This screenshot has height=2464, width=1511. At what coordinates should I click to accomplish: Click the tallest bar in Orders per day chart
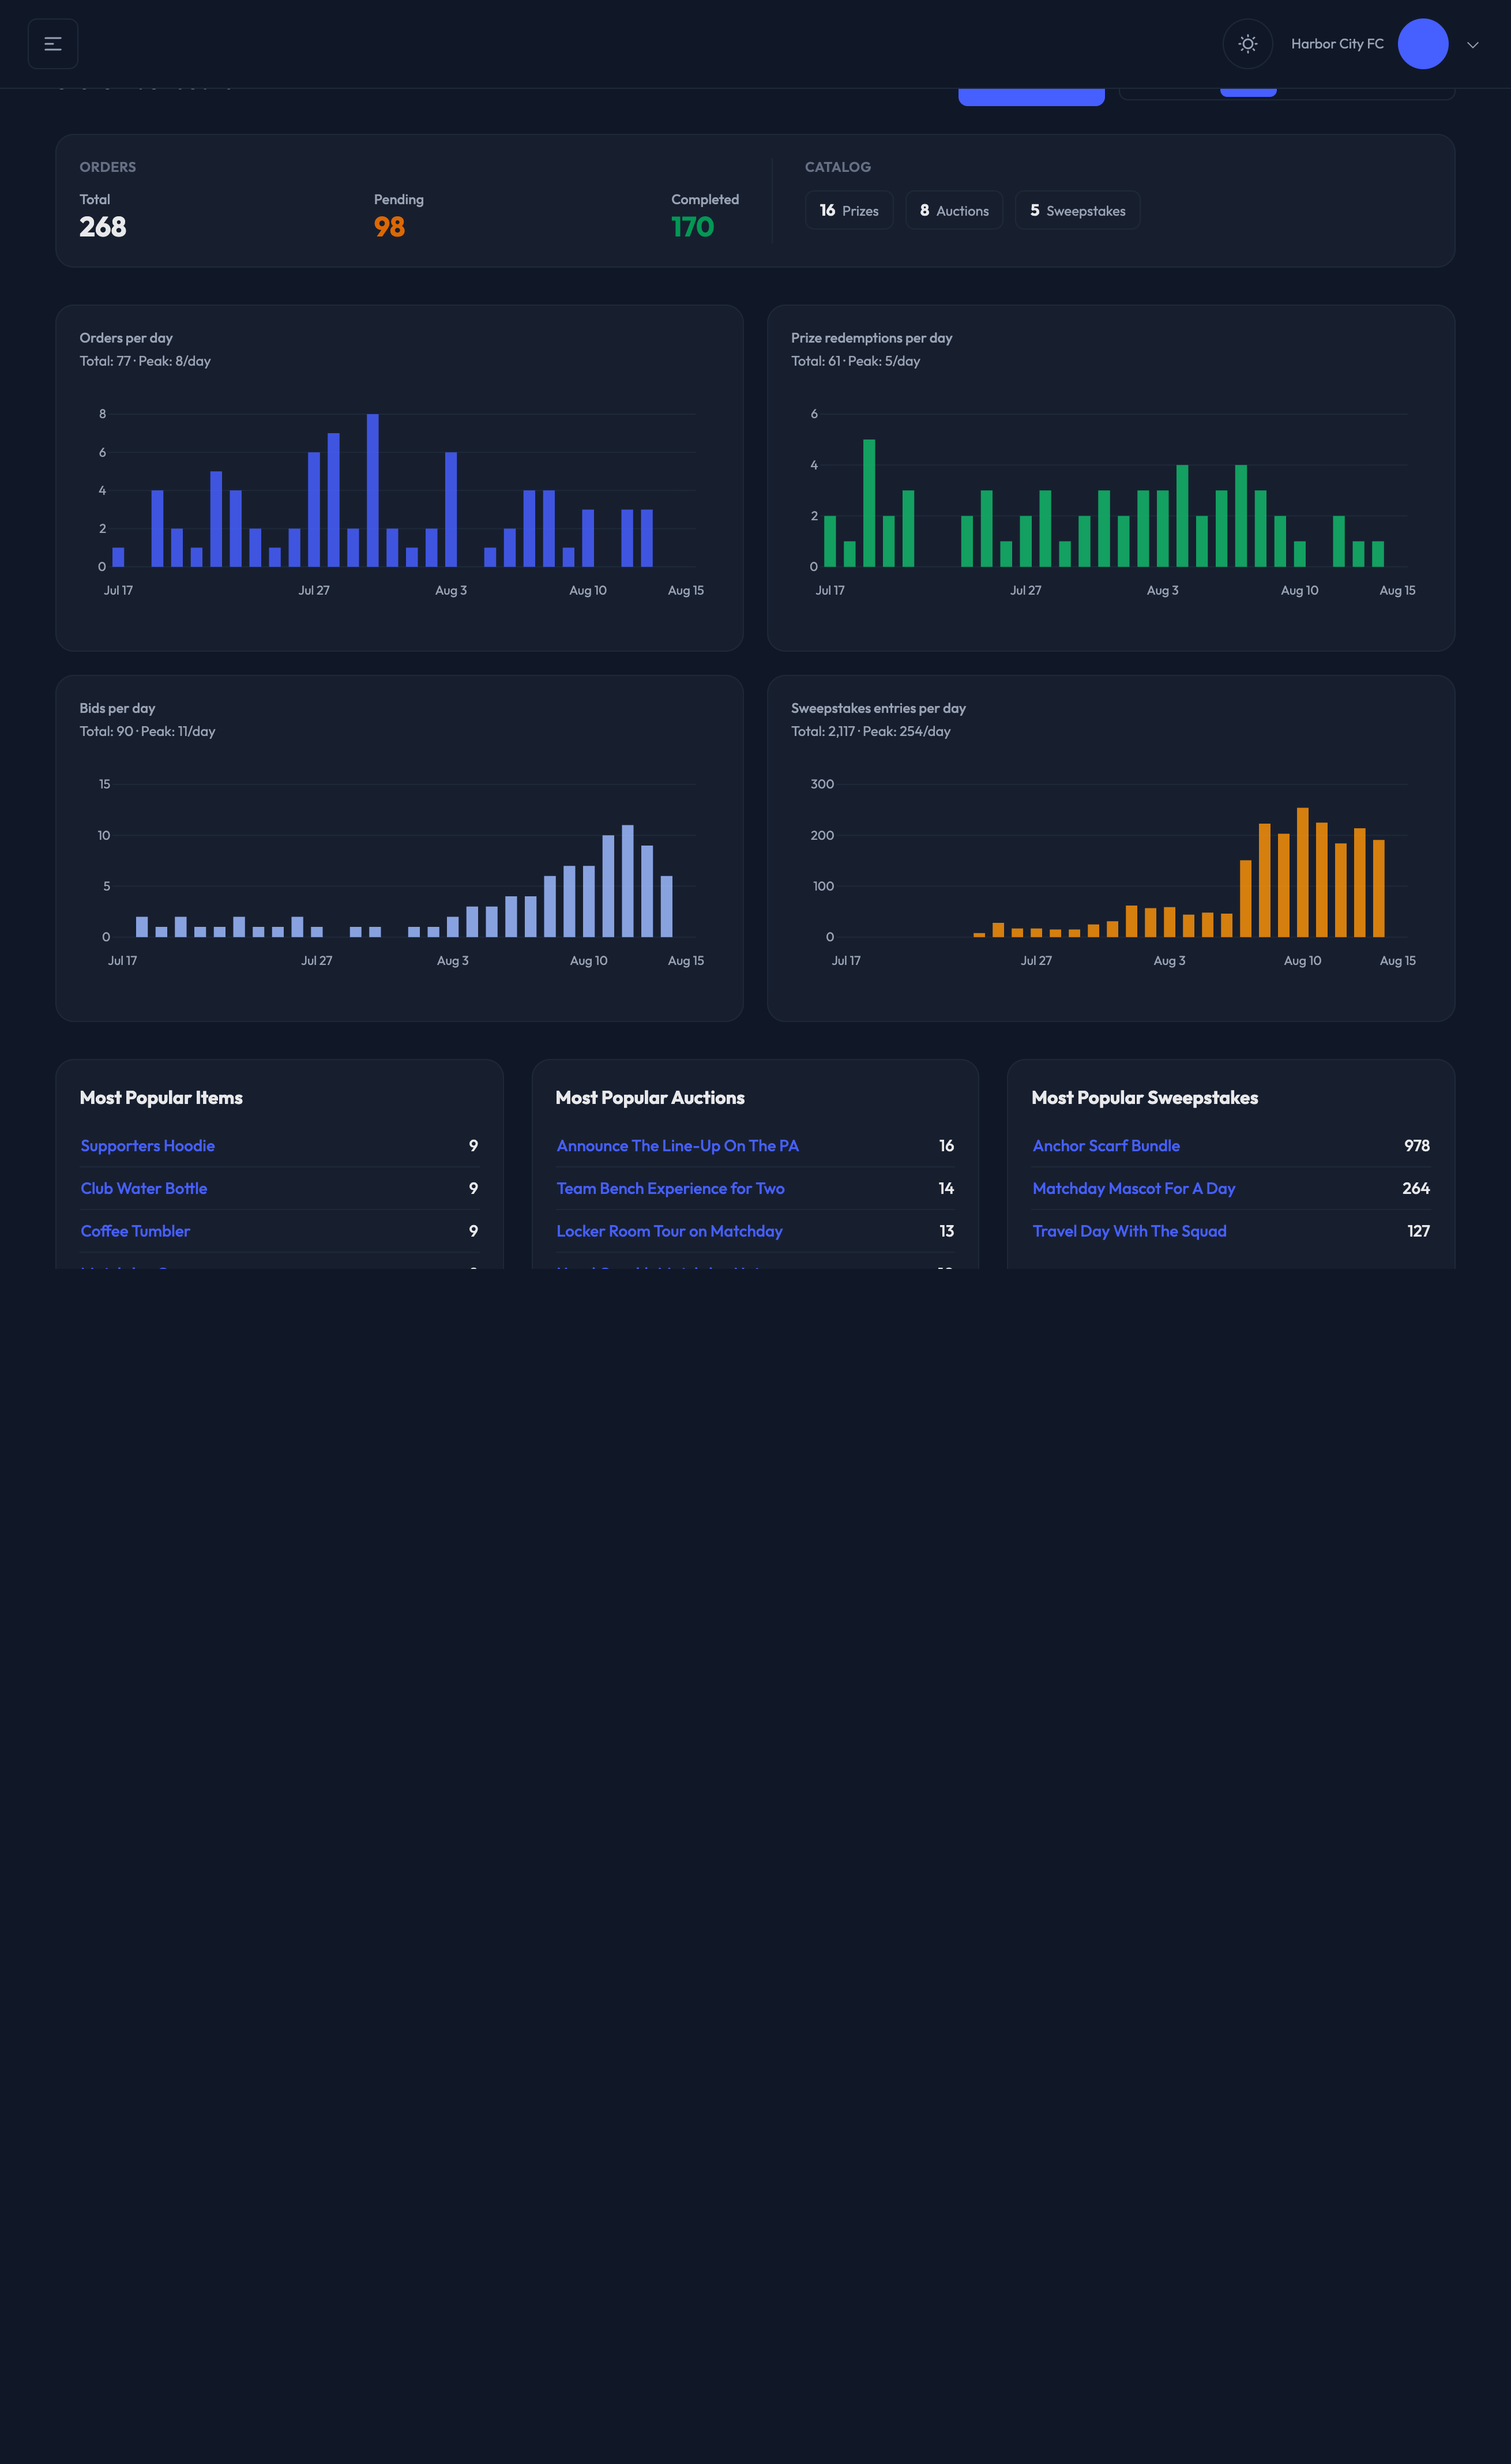pyautogui.click(x=372, y=490)
